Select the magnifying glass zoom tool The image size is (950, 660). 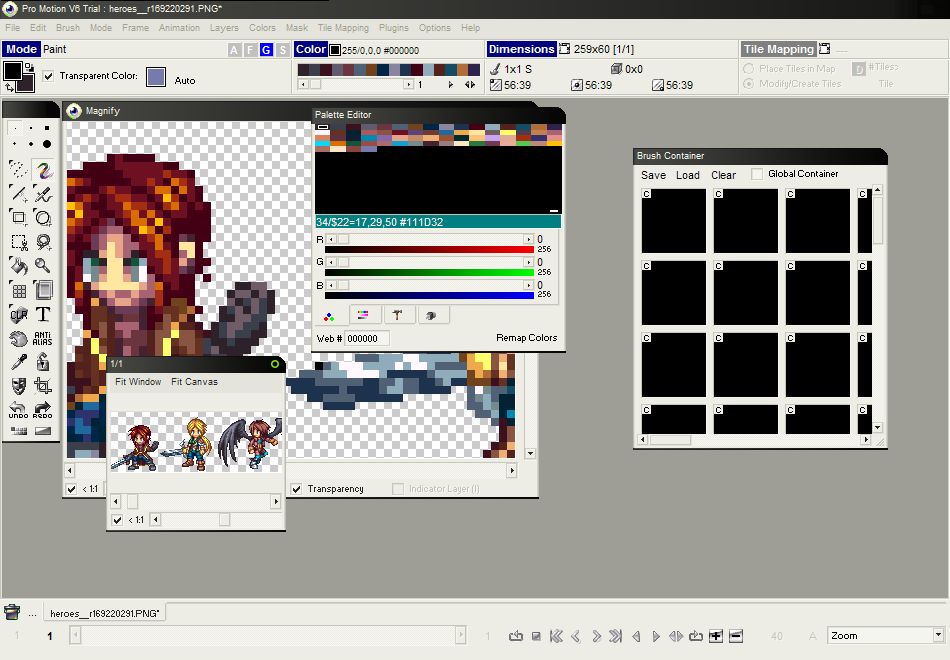tap(43, 266)
